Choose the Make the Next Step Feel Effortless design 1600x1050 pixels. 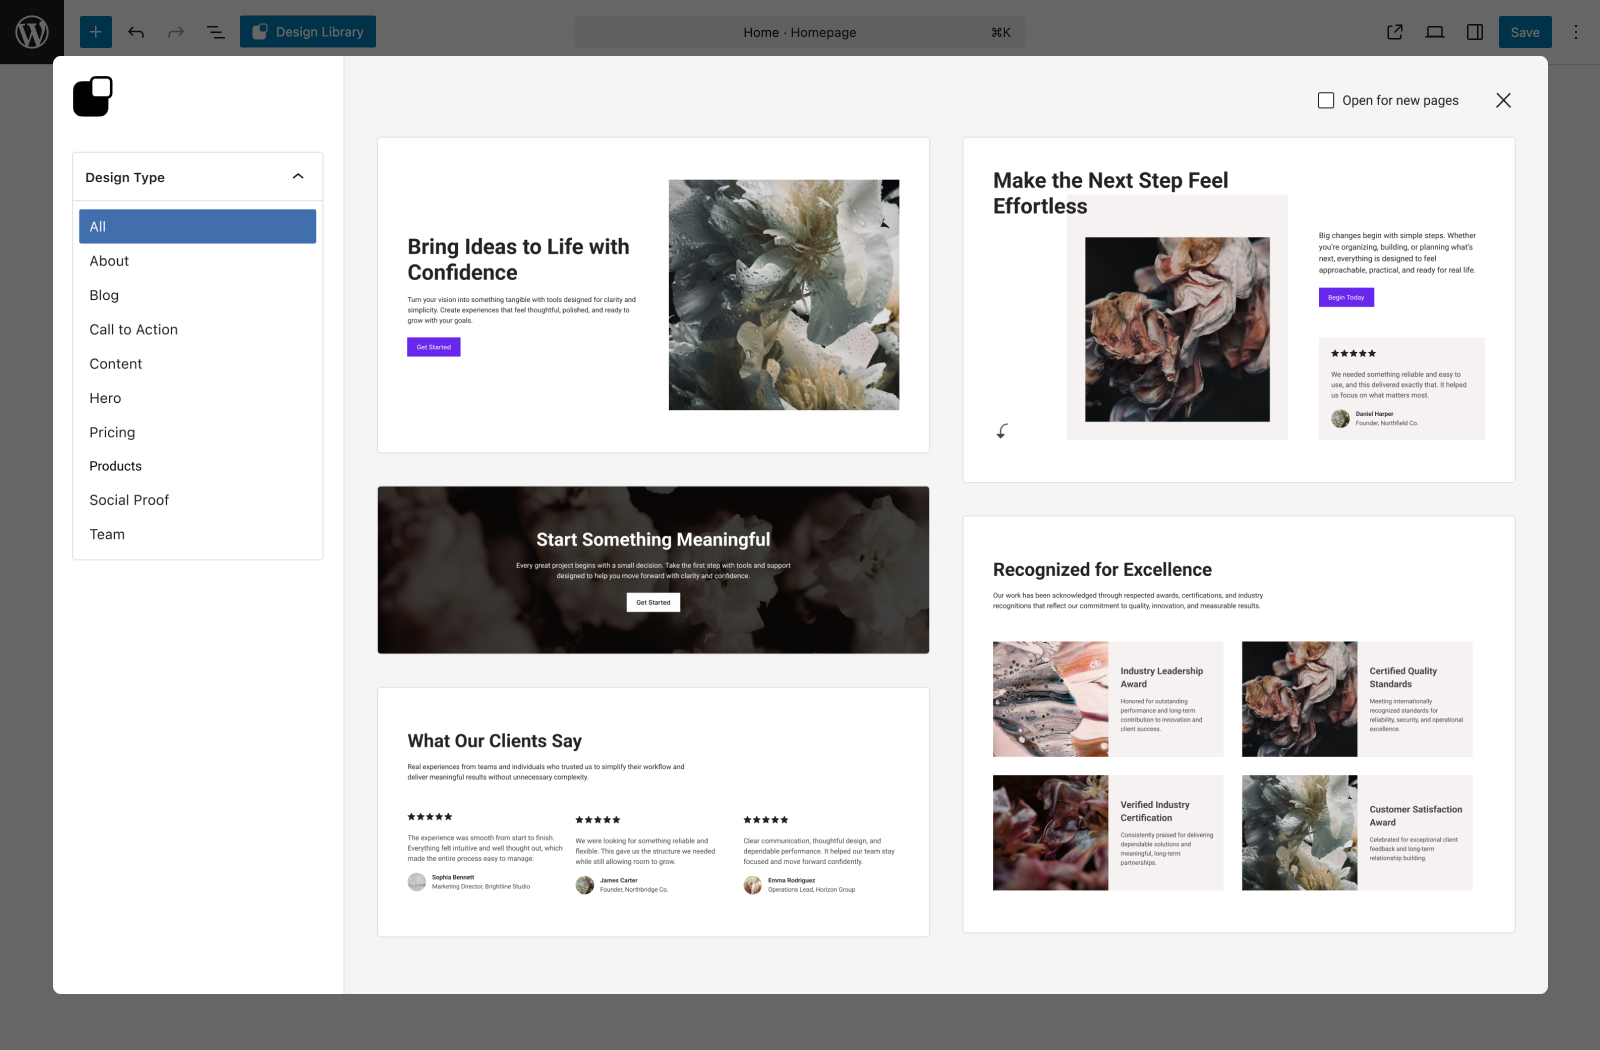pos(1239,310)
